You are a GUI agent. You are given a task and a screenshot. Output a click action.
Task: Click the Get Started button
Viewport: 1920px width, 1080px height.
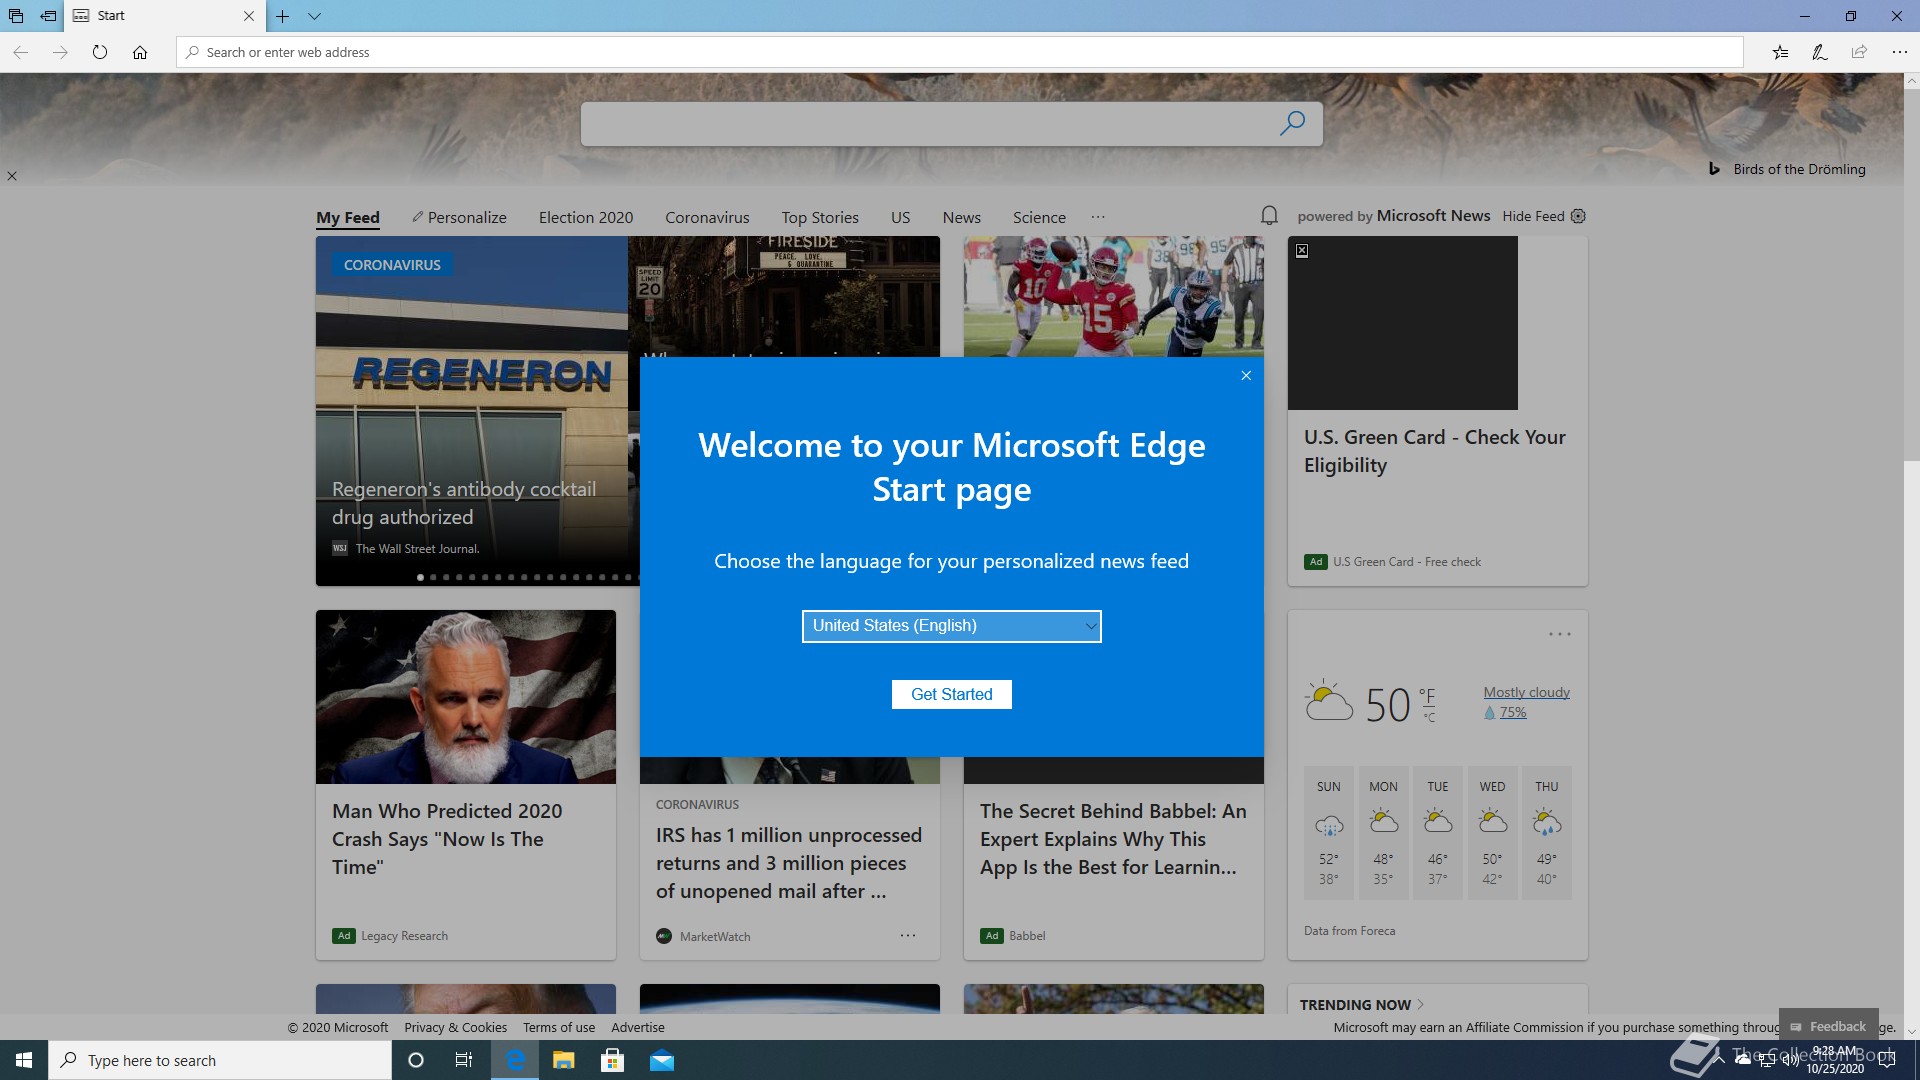(x=951, y=694)
